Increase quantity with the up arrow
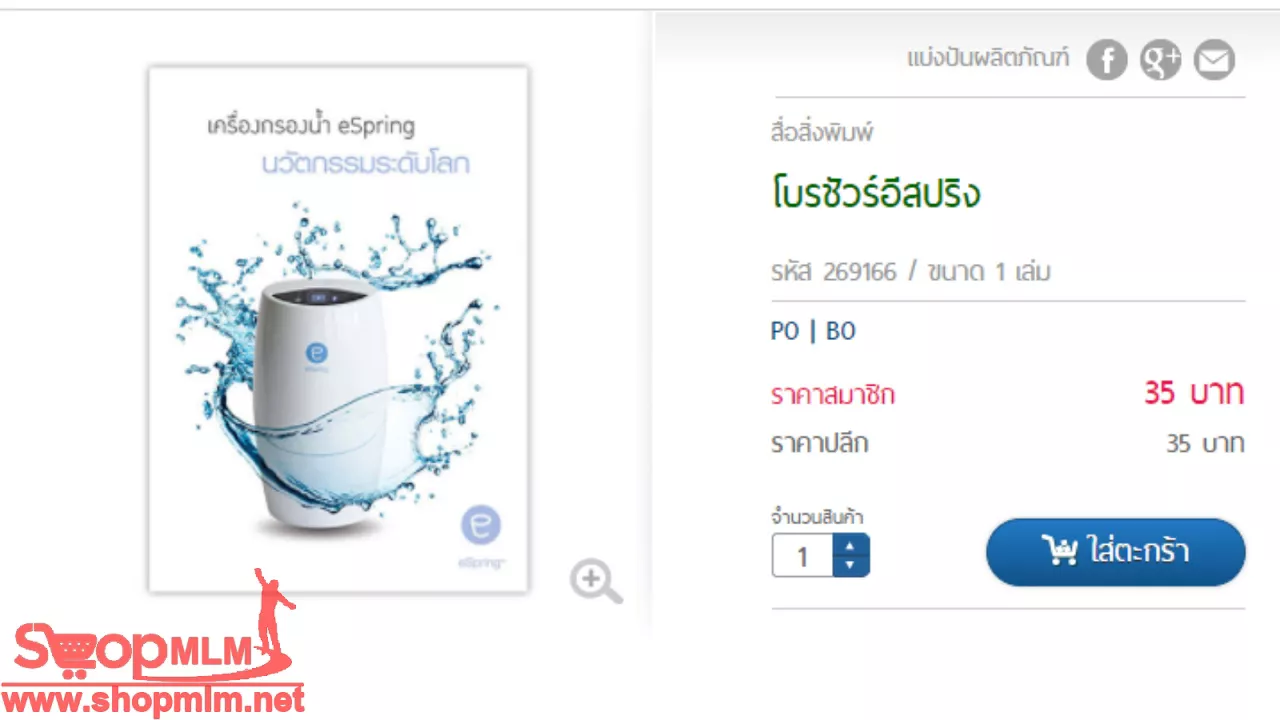Screen dimensions: 1280x720 [851, 545]
